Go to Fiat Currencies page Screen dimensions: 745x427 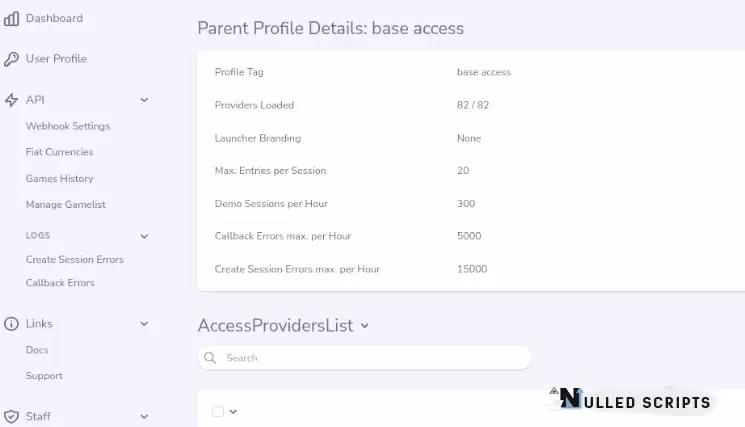pyautogui.click(x=59, y=152)
